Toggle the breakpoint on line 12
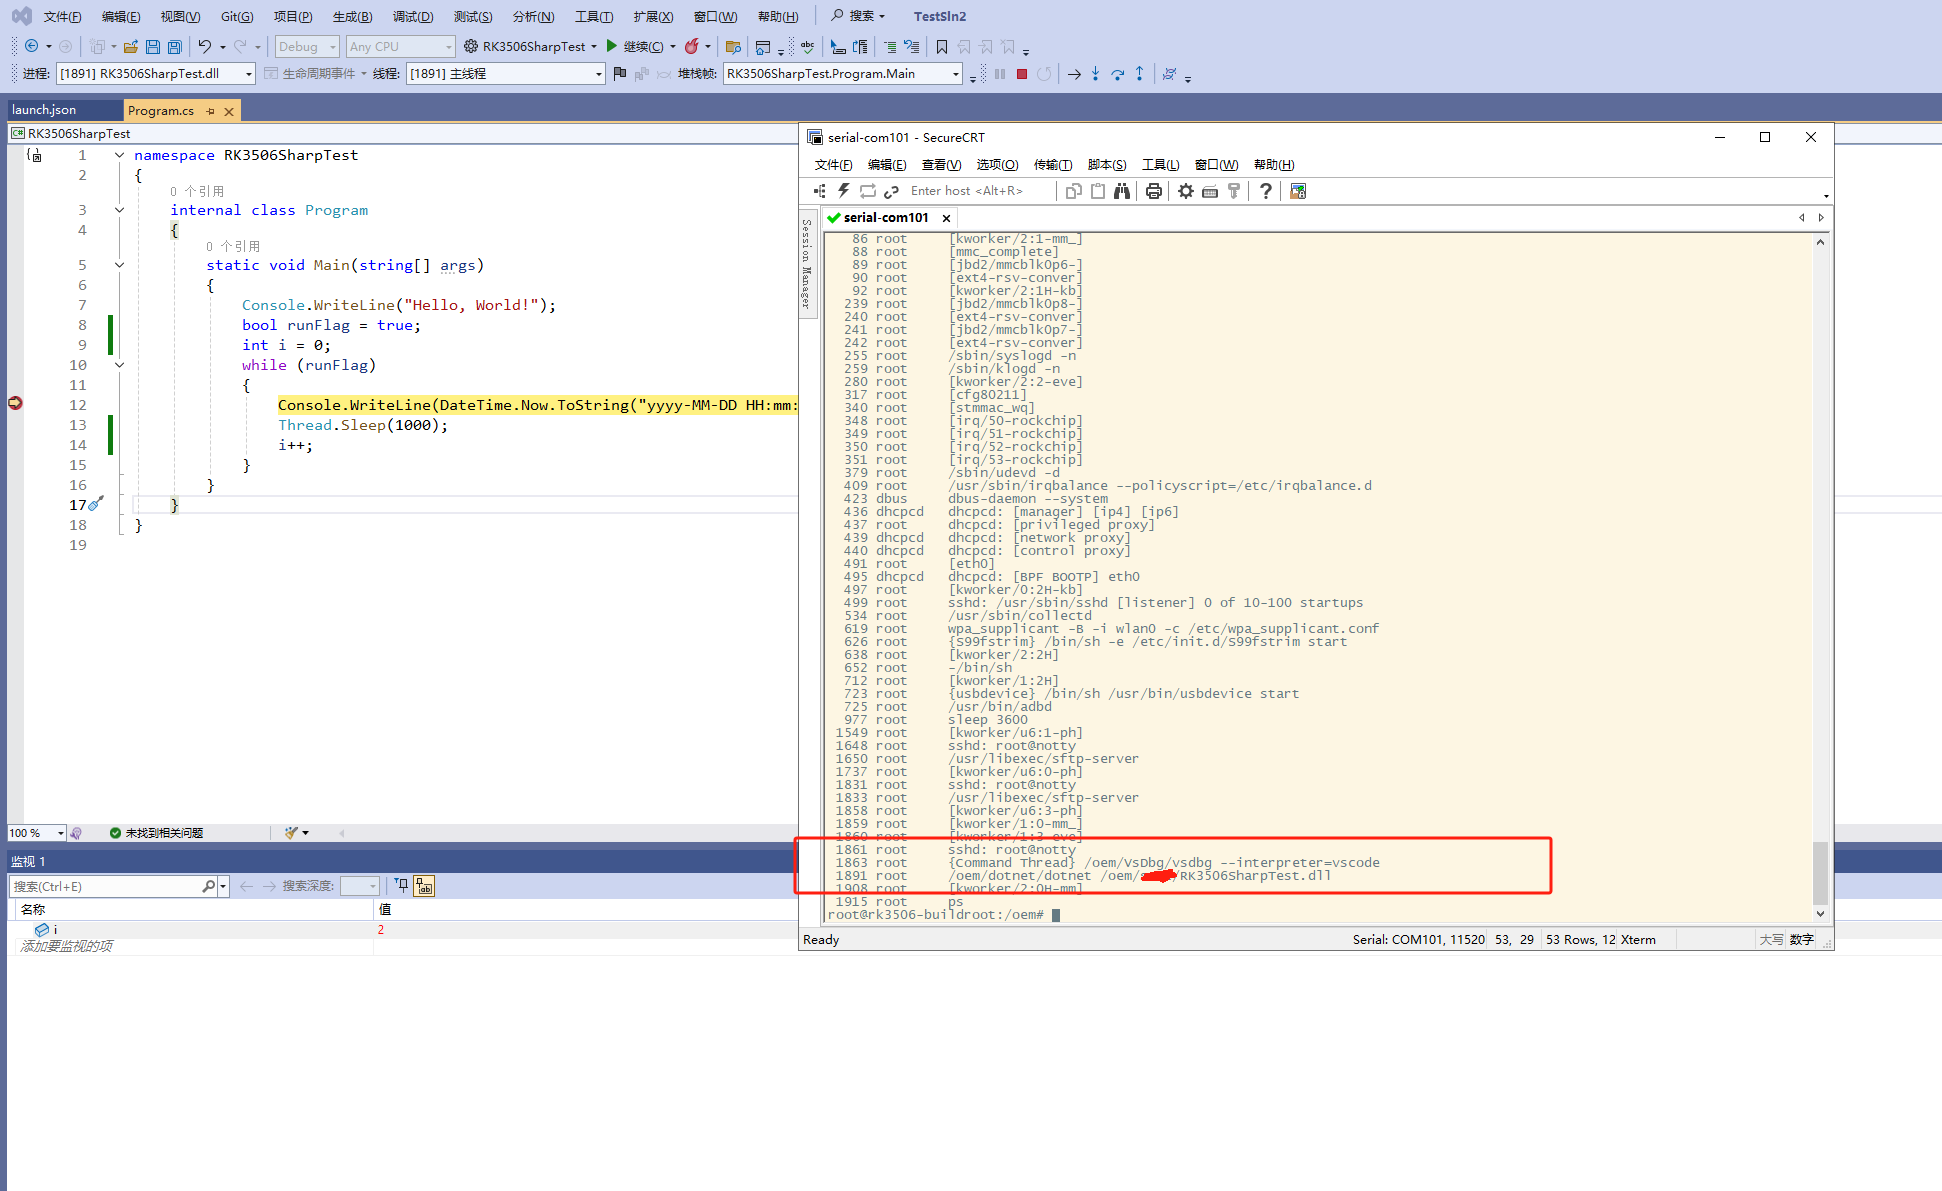 (x=15, y=404)
